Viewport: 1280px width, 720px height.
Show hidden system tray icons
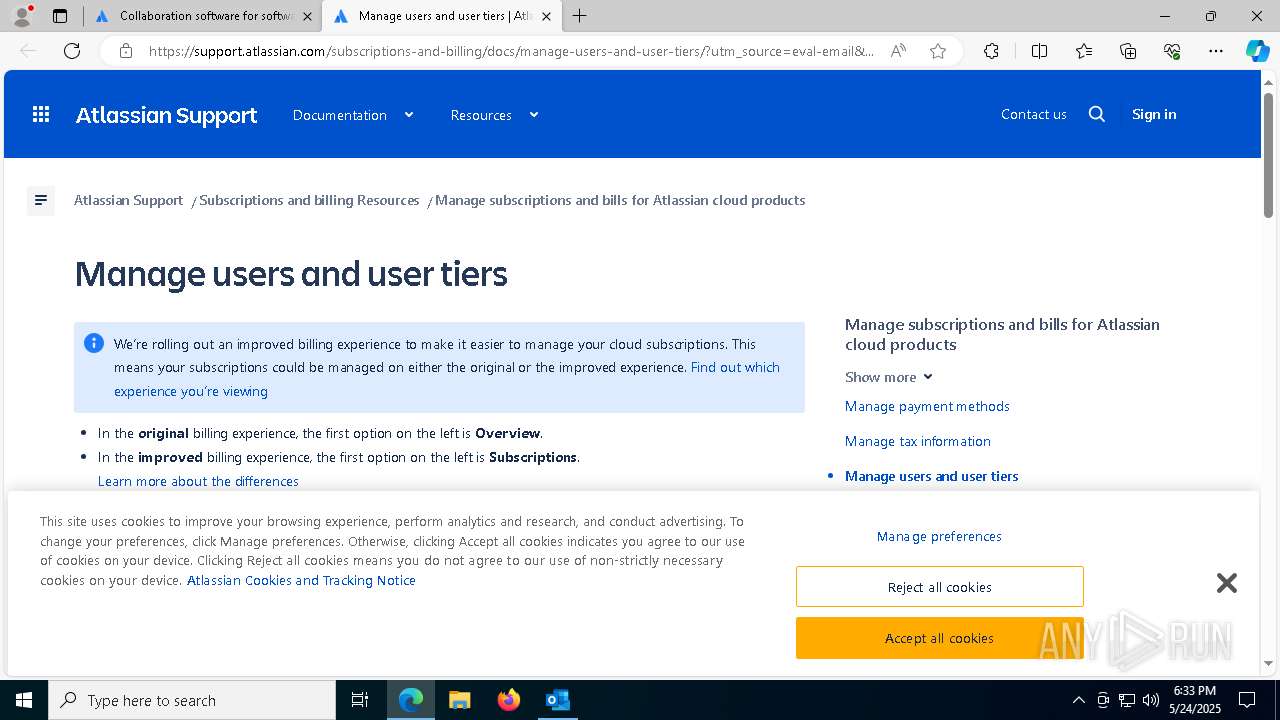tap(1078, 700)
